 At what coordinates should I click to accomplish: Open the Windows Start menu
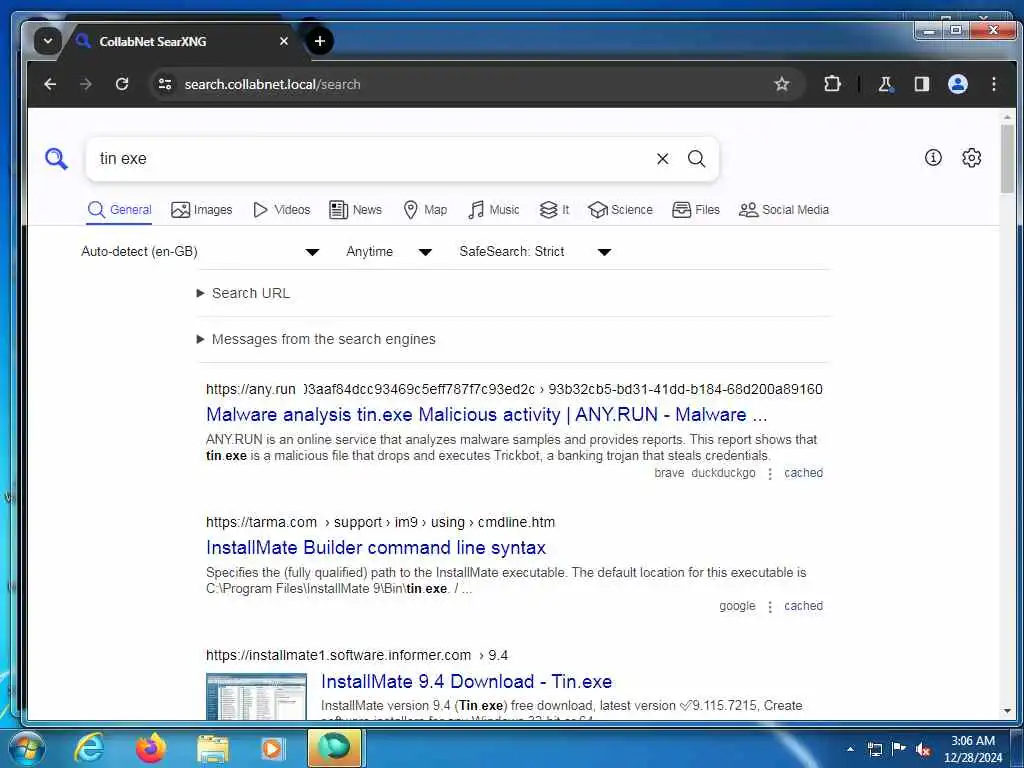(26, 748)
